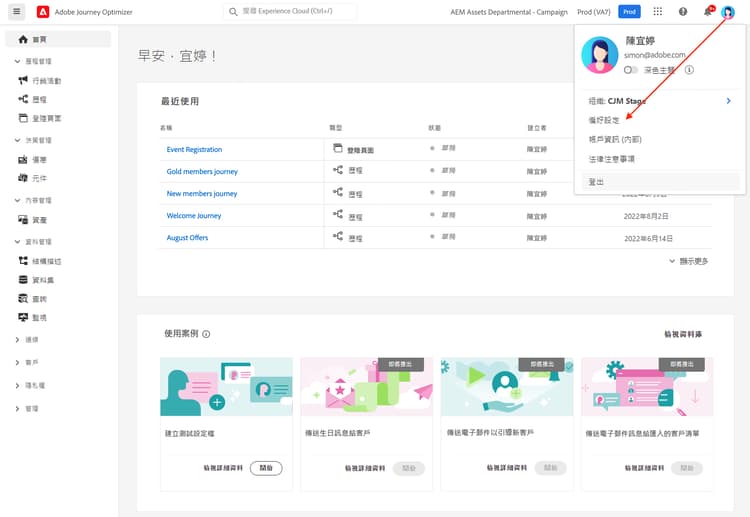Open Components (元件) in sidebar
This screenshot has width=750, height=517.
tap(33, 178)
